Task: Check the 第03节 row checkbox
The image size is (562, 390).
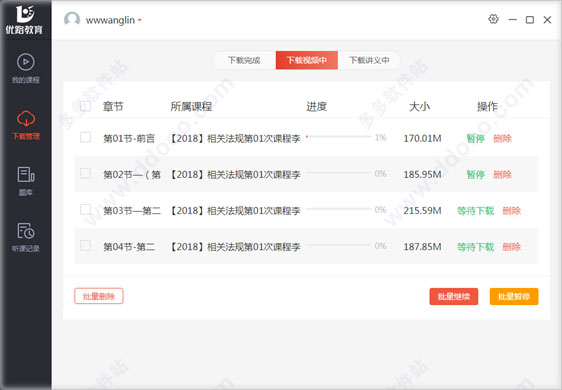Action: point(85,209)
